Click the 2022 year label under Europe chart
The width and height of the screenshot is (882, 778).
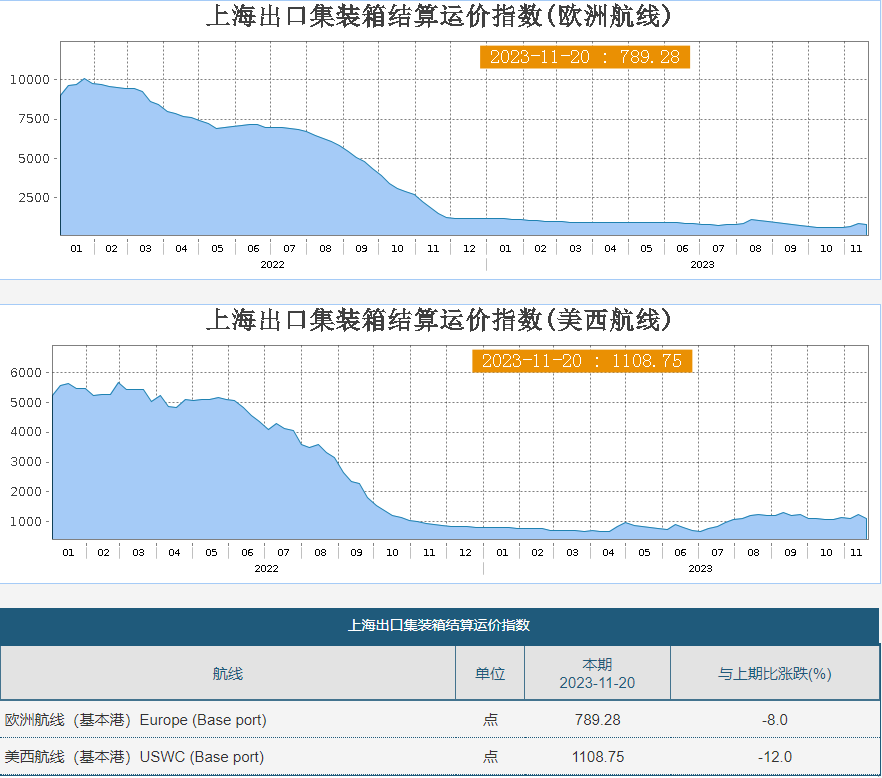[272, 264]
